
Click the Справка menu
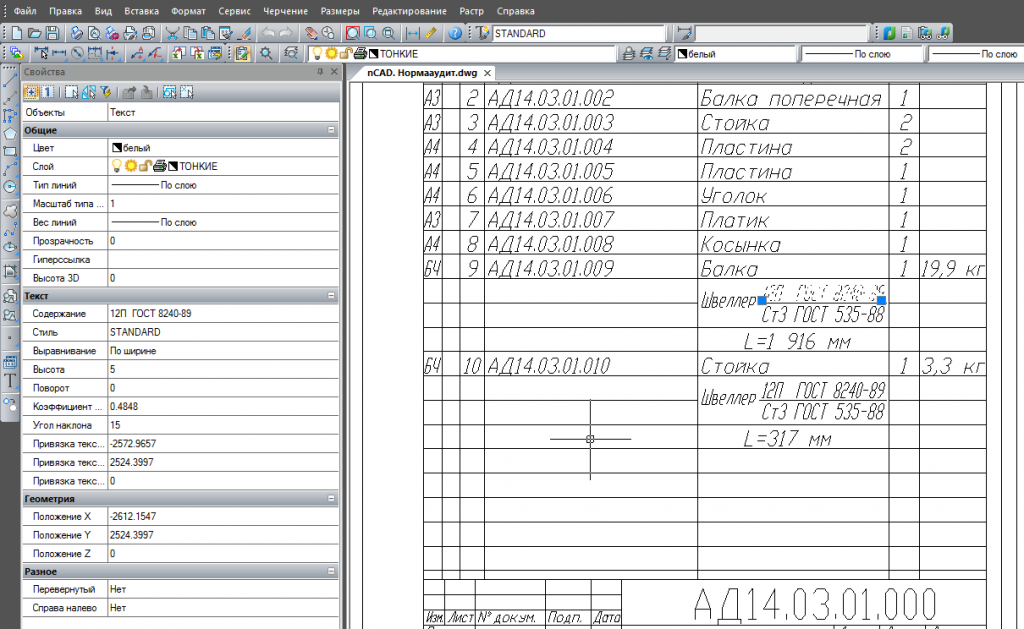click(515, 11)
